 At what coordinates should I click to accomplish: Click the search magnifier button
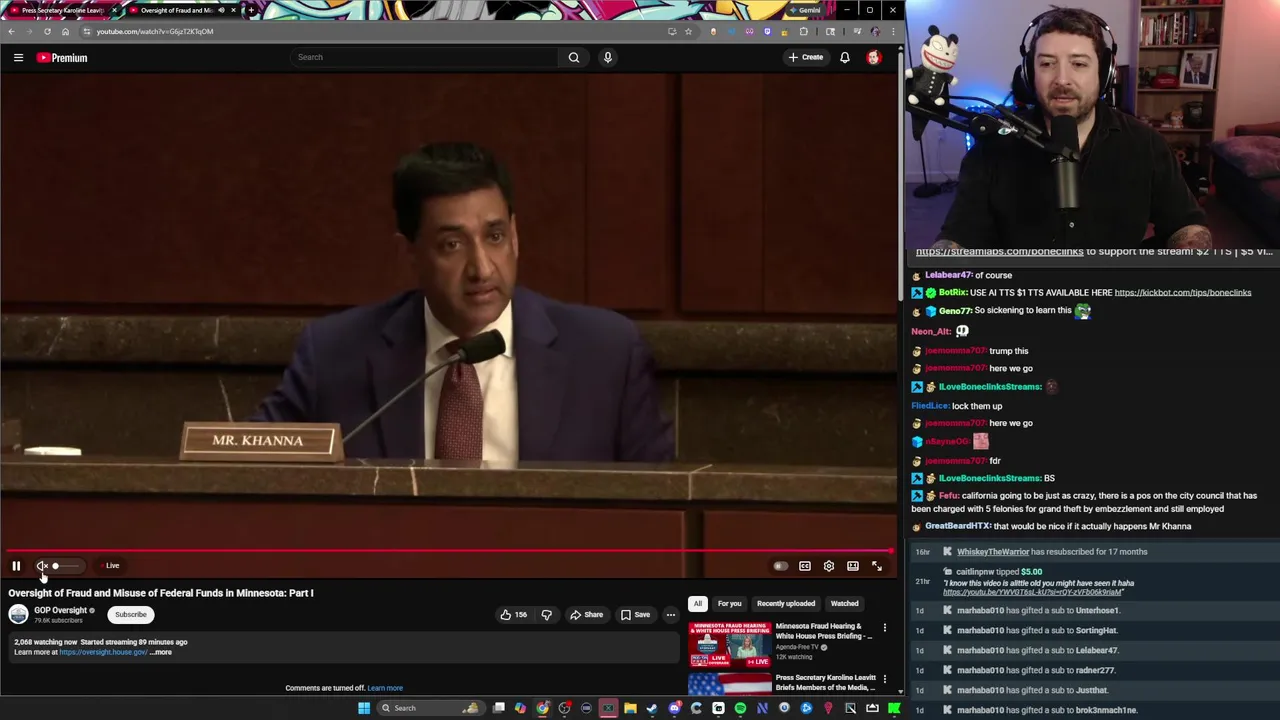tap(574, 57)
